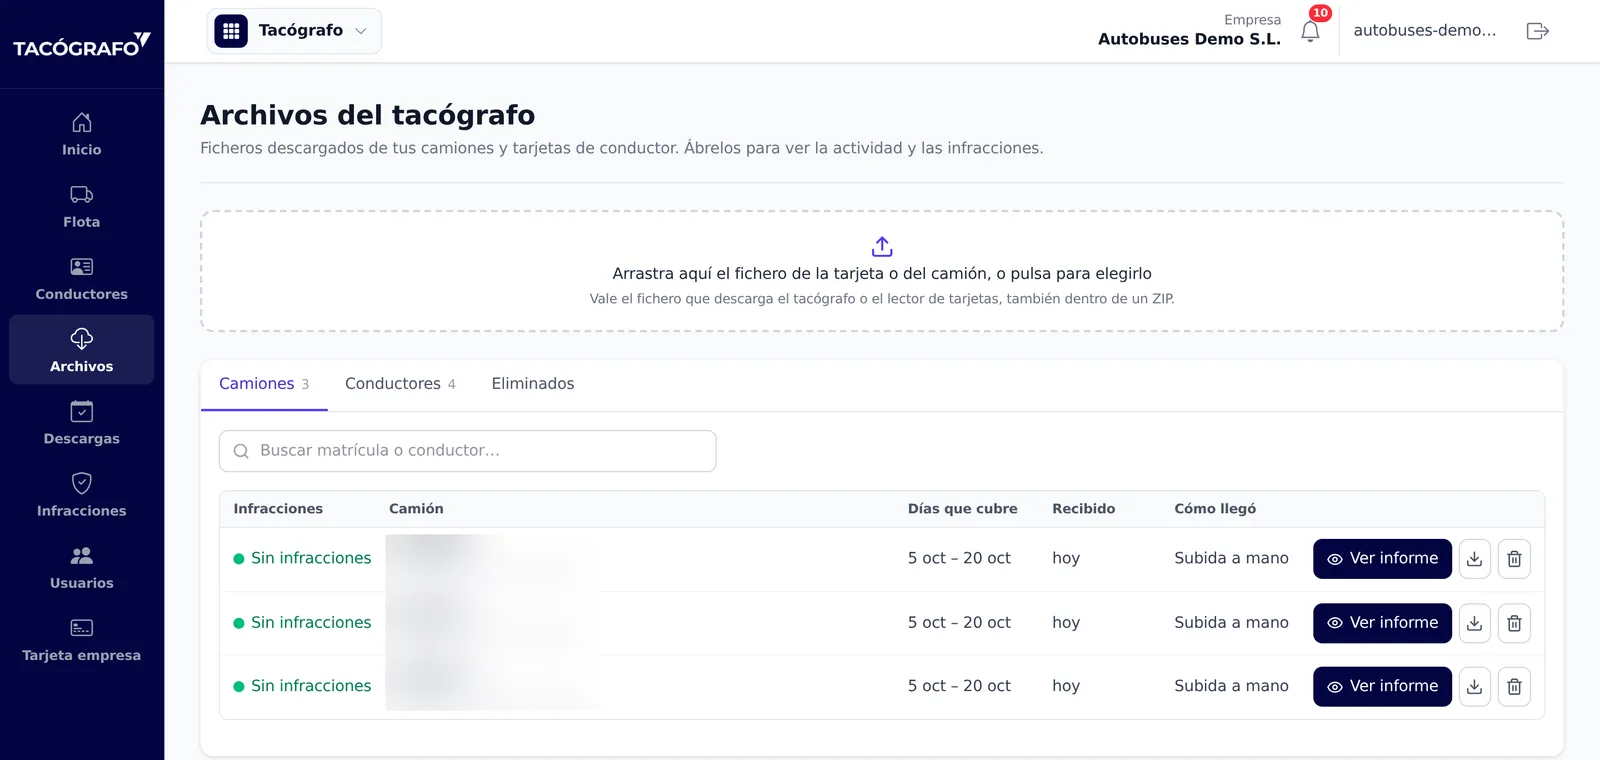This screenshot has width=1600, height=760.
Task: Delete the second truck file
Action: pos(1514,623)
